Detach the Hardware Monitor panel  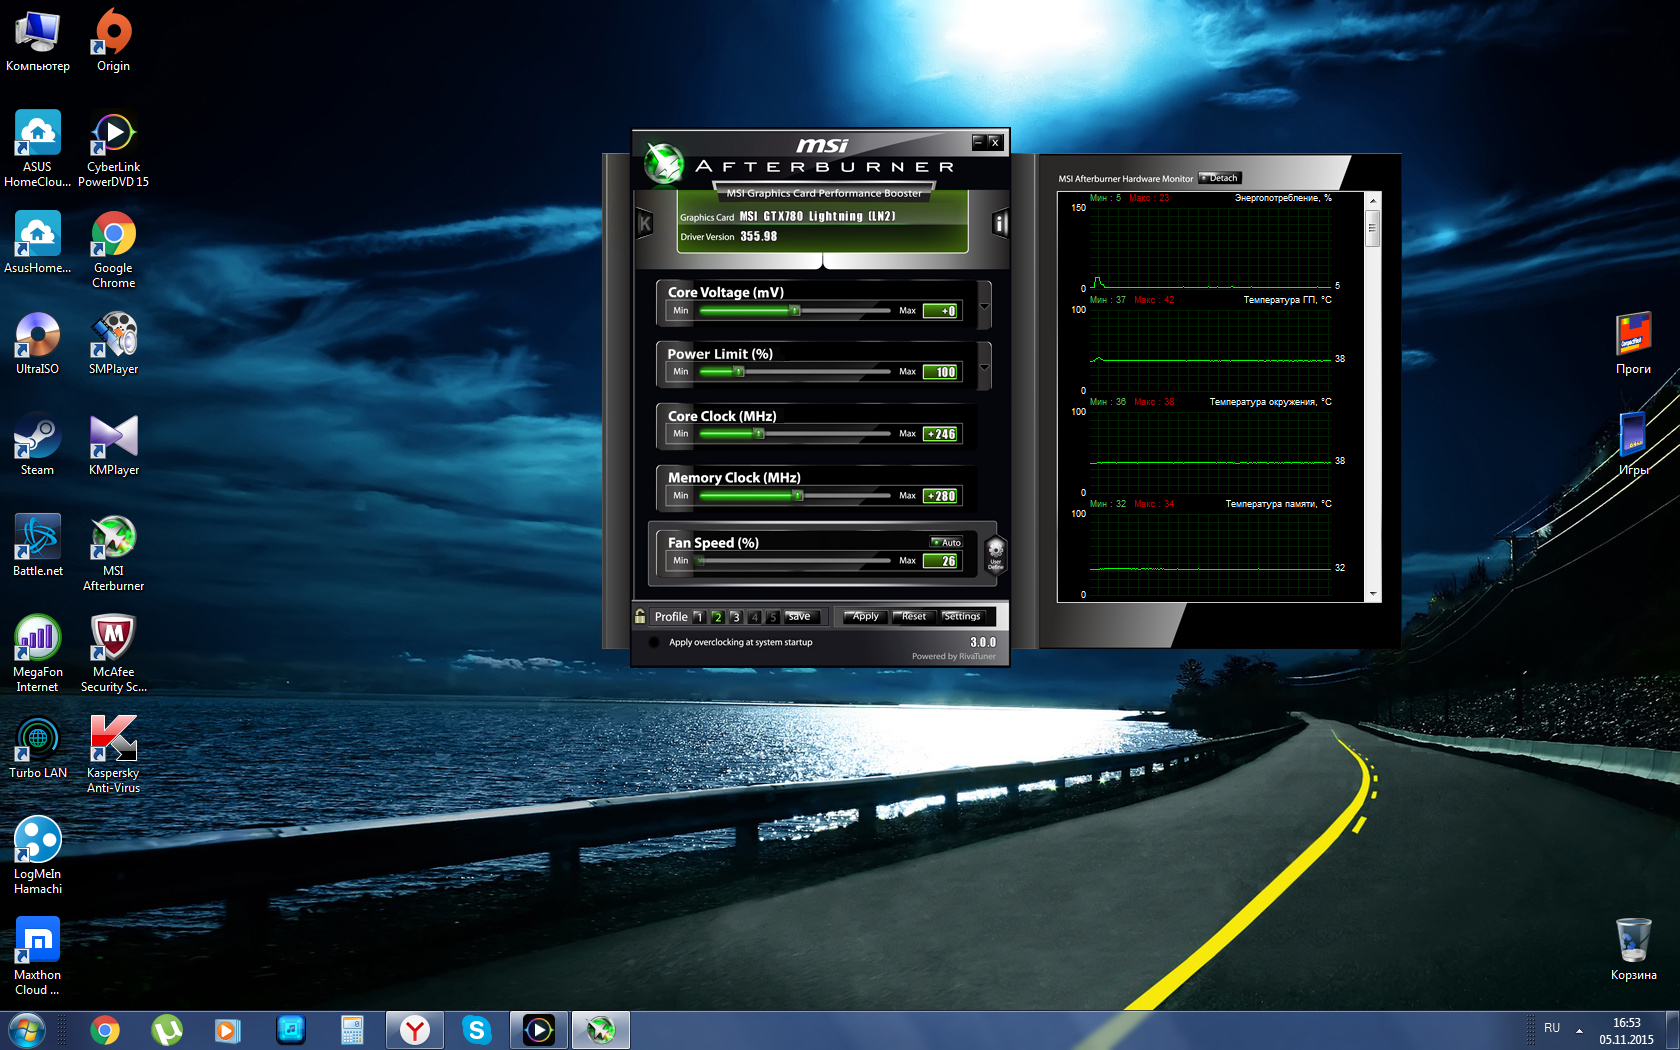pyautogui.click(x=1220, y=178)
